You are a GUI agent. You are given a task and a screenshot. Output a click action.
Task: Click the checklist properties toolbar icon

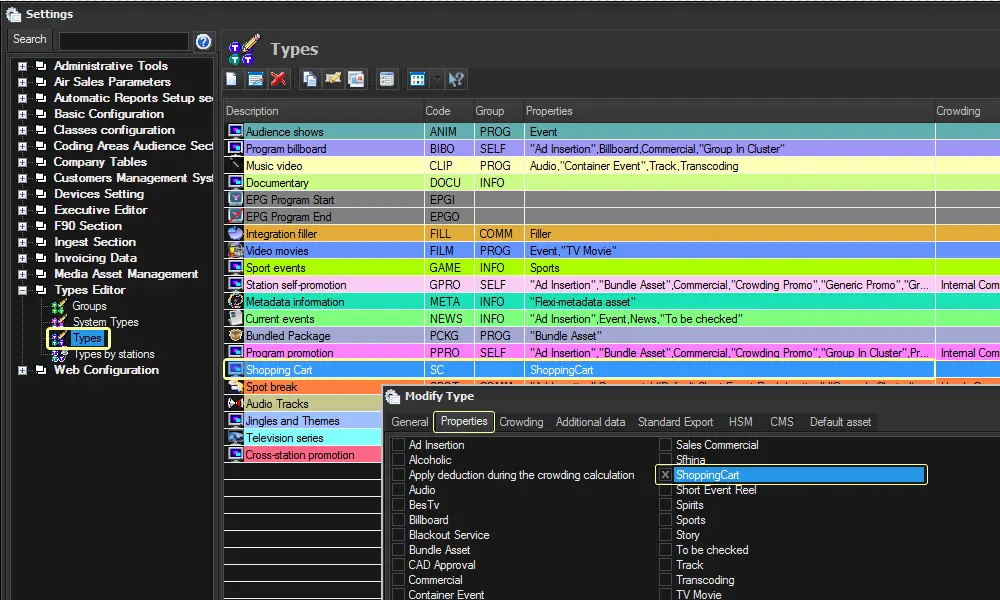(387, 79)
